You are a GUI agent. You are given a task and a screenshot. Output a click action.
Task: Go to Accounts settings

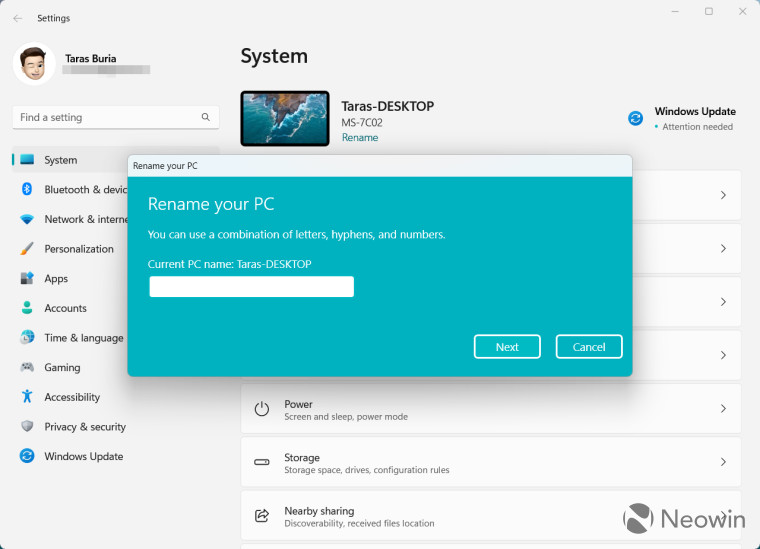click(x=70, y=308)
